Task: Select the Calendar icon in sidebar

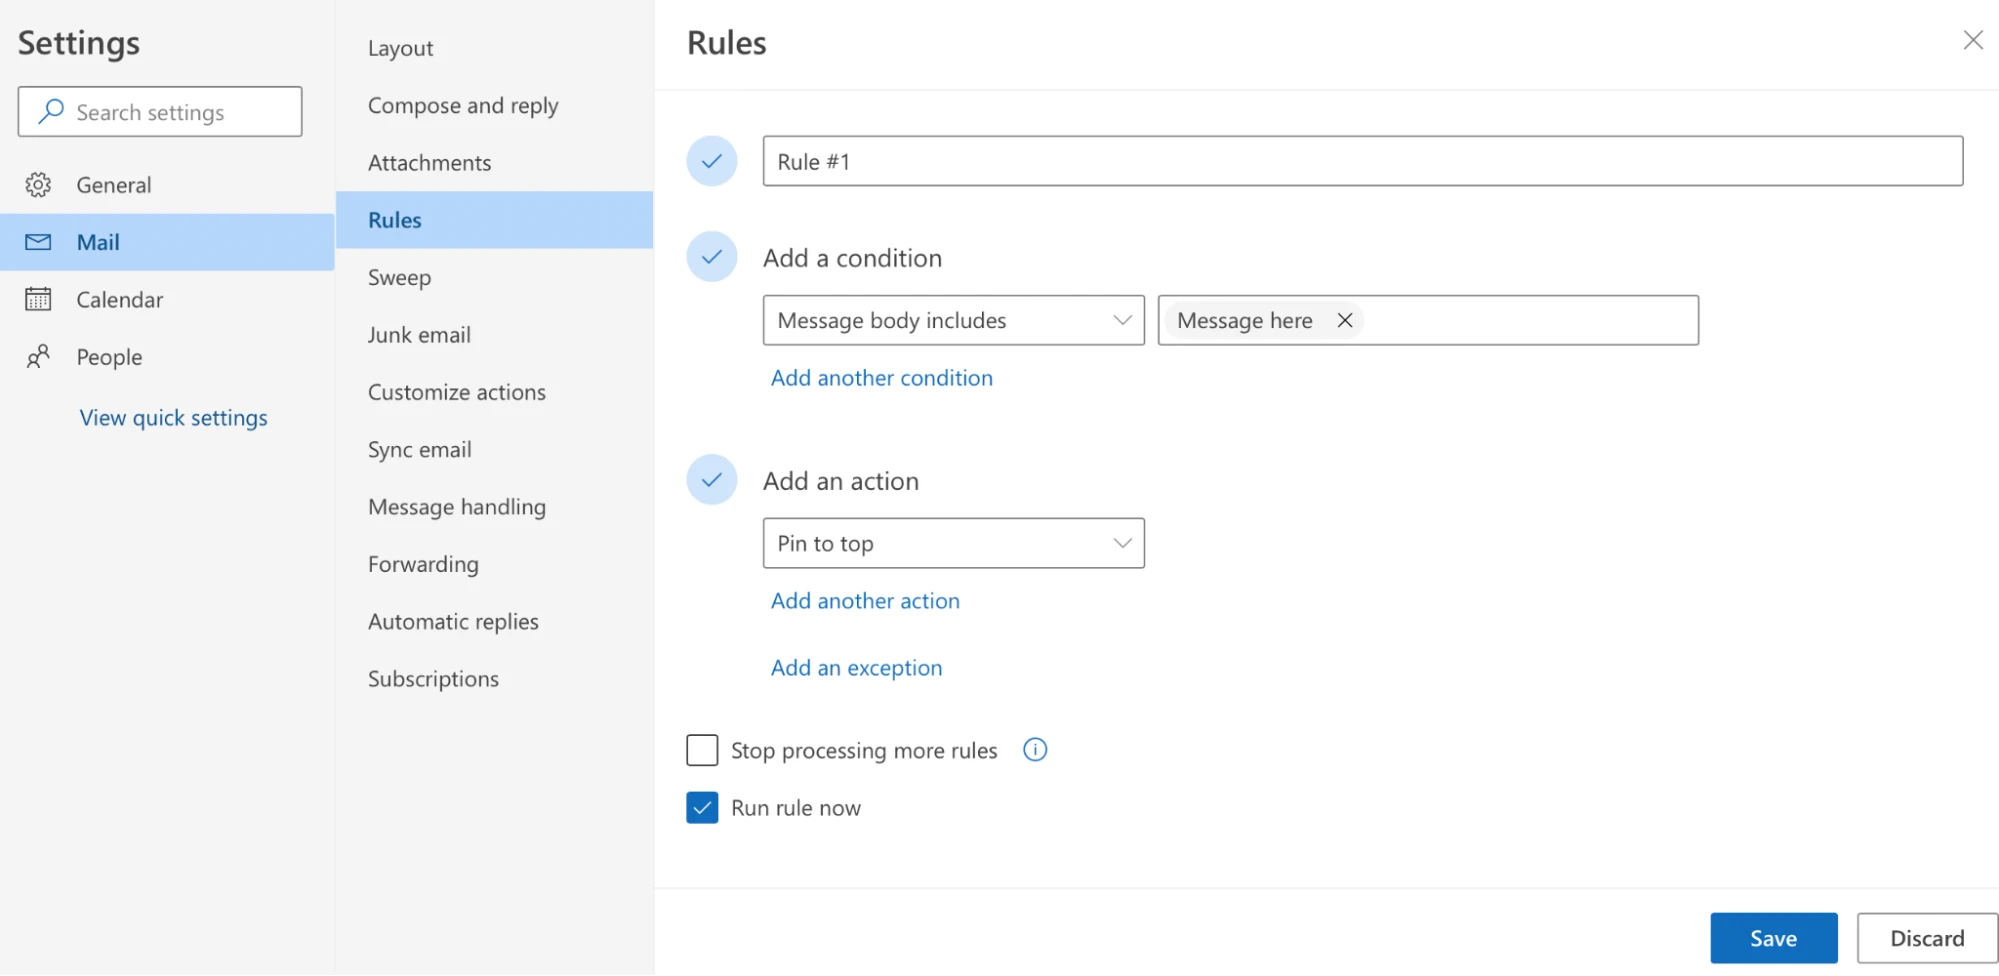Action: (x=37, y=299)
